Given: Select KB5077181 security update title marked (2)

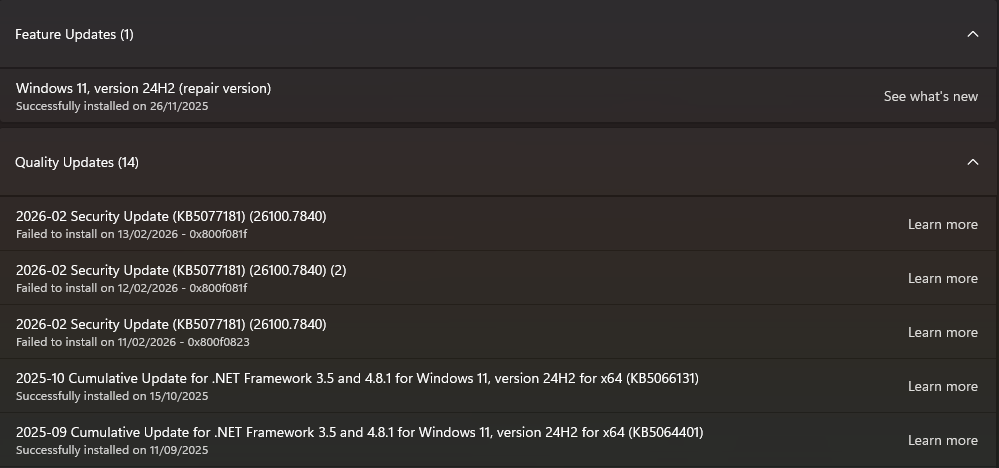Looking at the screenshot, I should pyautogui.click(x=181, y=270).
